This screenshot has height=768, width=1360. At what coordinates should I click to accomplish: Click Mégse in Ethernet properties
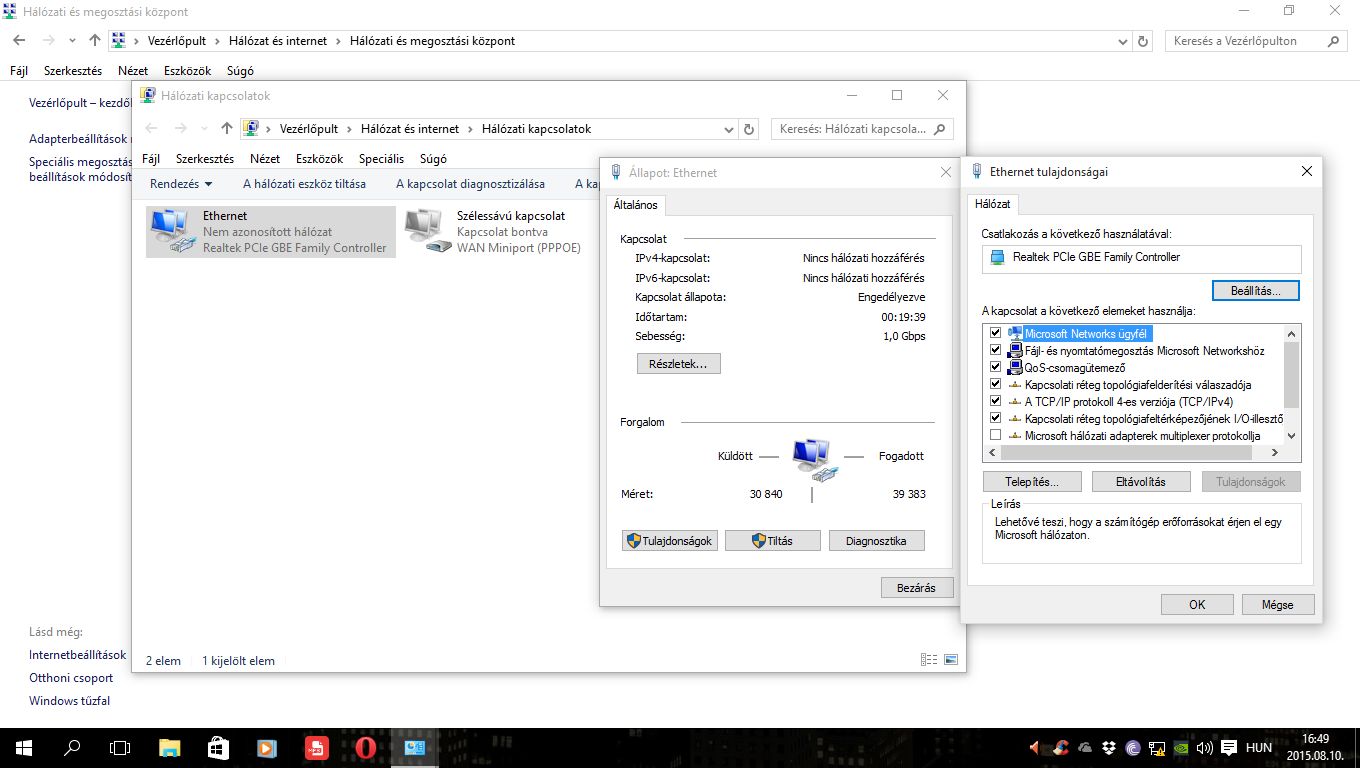coord(1277,605)
